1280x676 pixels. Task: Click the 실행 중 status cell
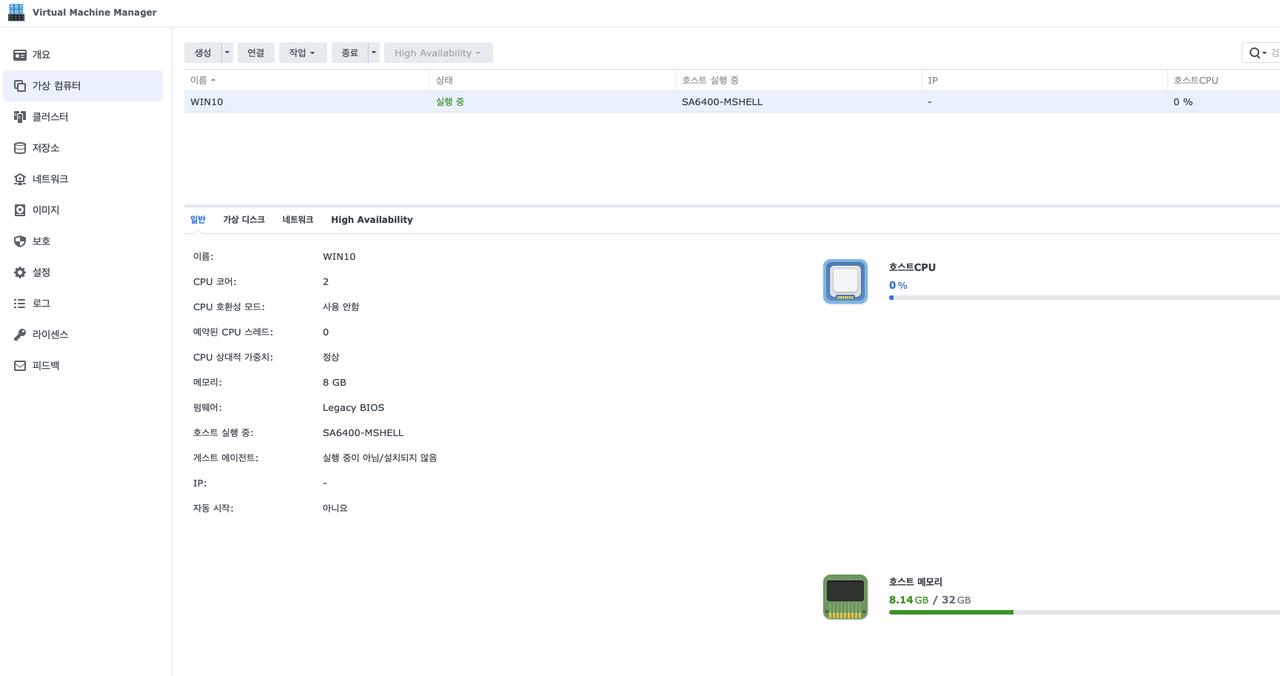tap(450, 102)
